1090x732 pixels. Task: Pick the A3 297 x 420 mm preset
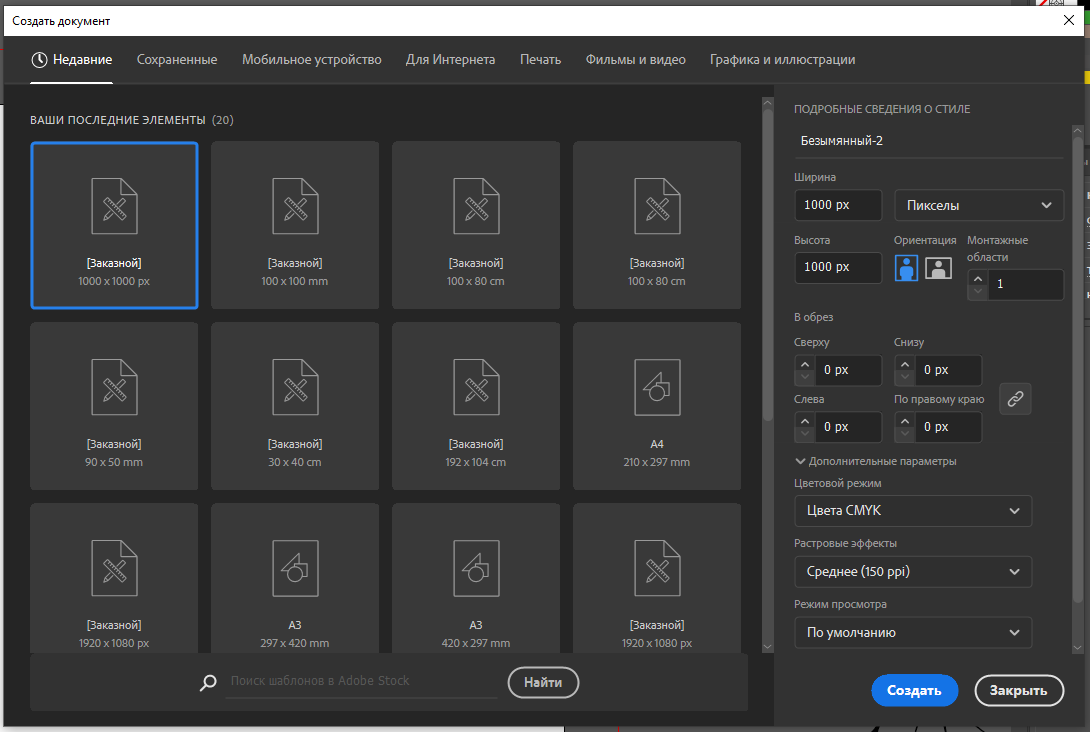click(x=295, y=578)
